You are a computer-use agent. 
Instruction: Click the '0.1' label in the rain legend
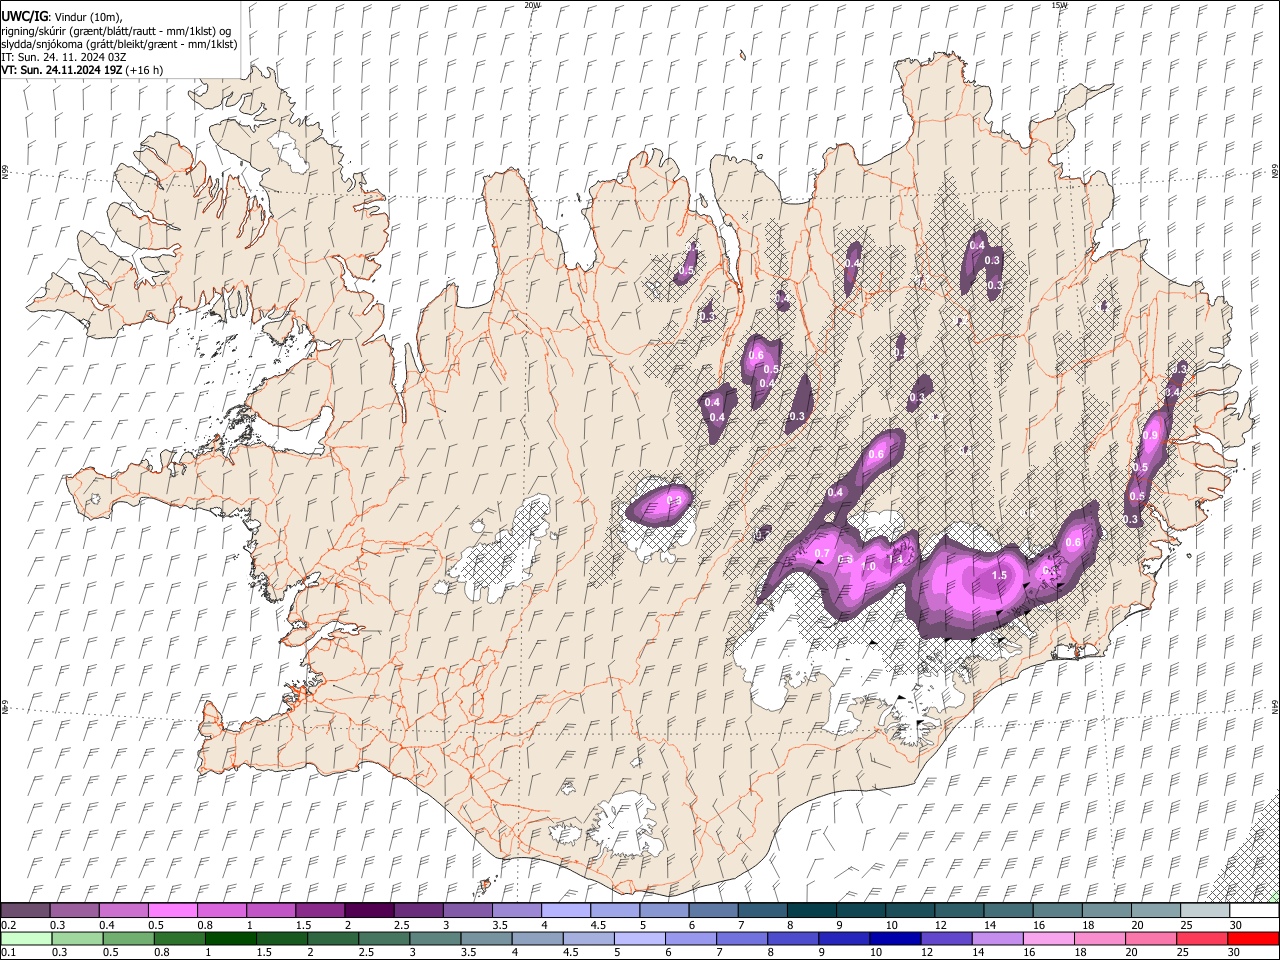pyautogui.click(x=8, y=952)
